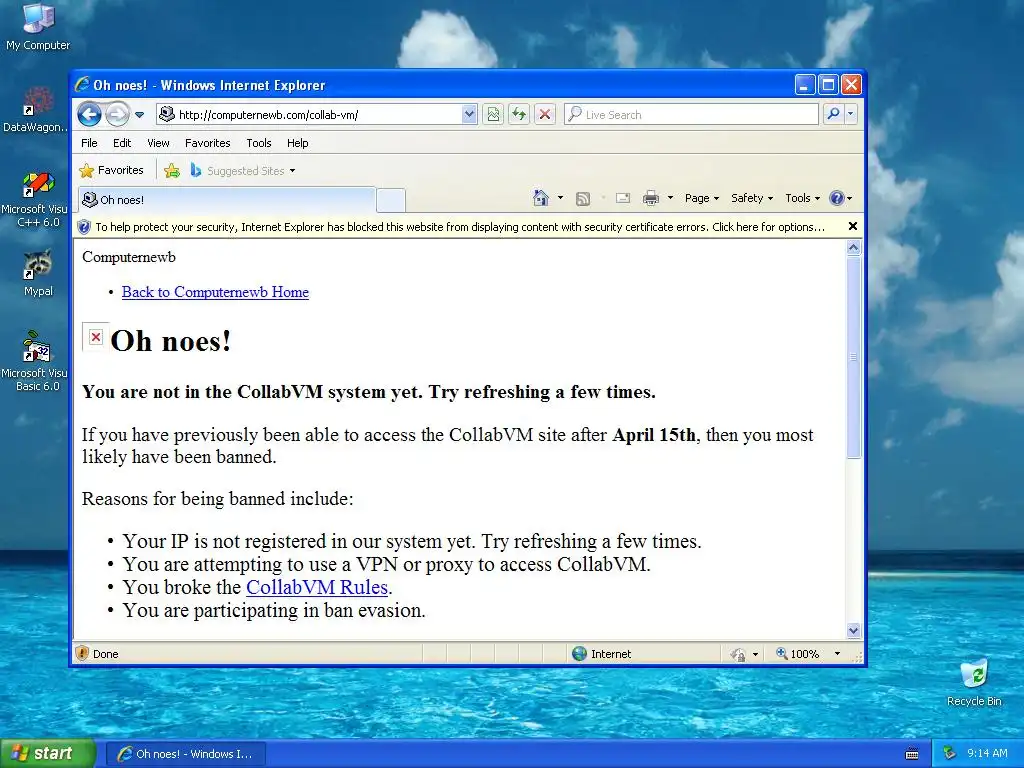Click the Home page icon
The width and height of the screenshot is (1024, 768).
click(x=541, y=198)
